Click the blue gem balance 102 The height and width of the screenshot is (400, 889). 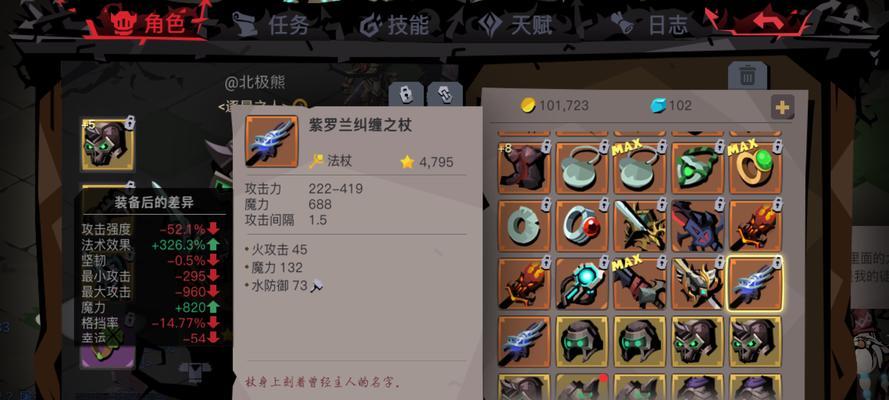671,105
